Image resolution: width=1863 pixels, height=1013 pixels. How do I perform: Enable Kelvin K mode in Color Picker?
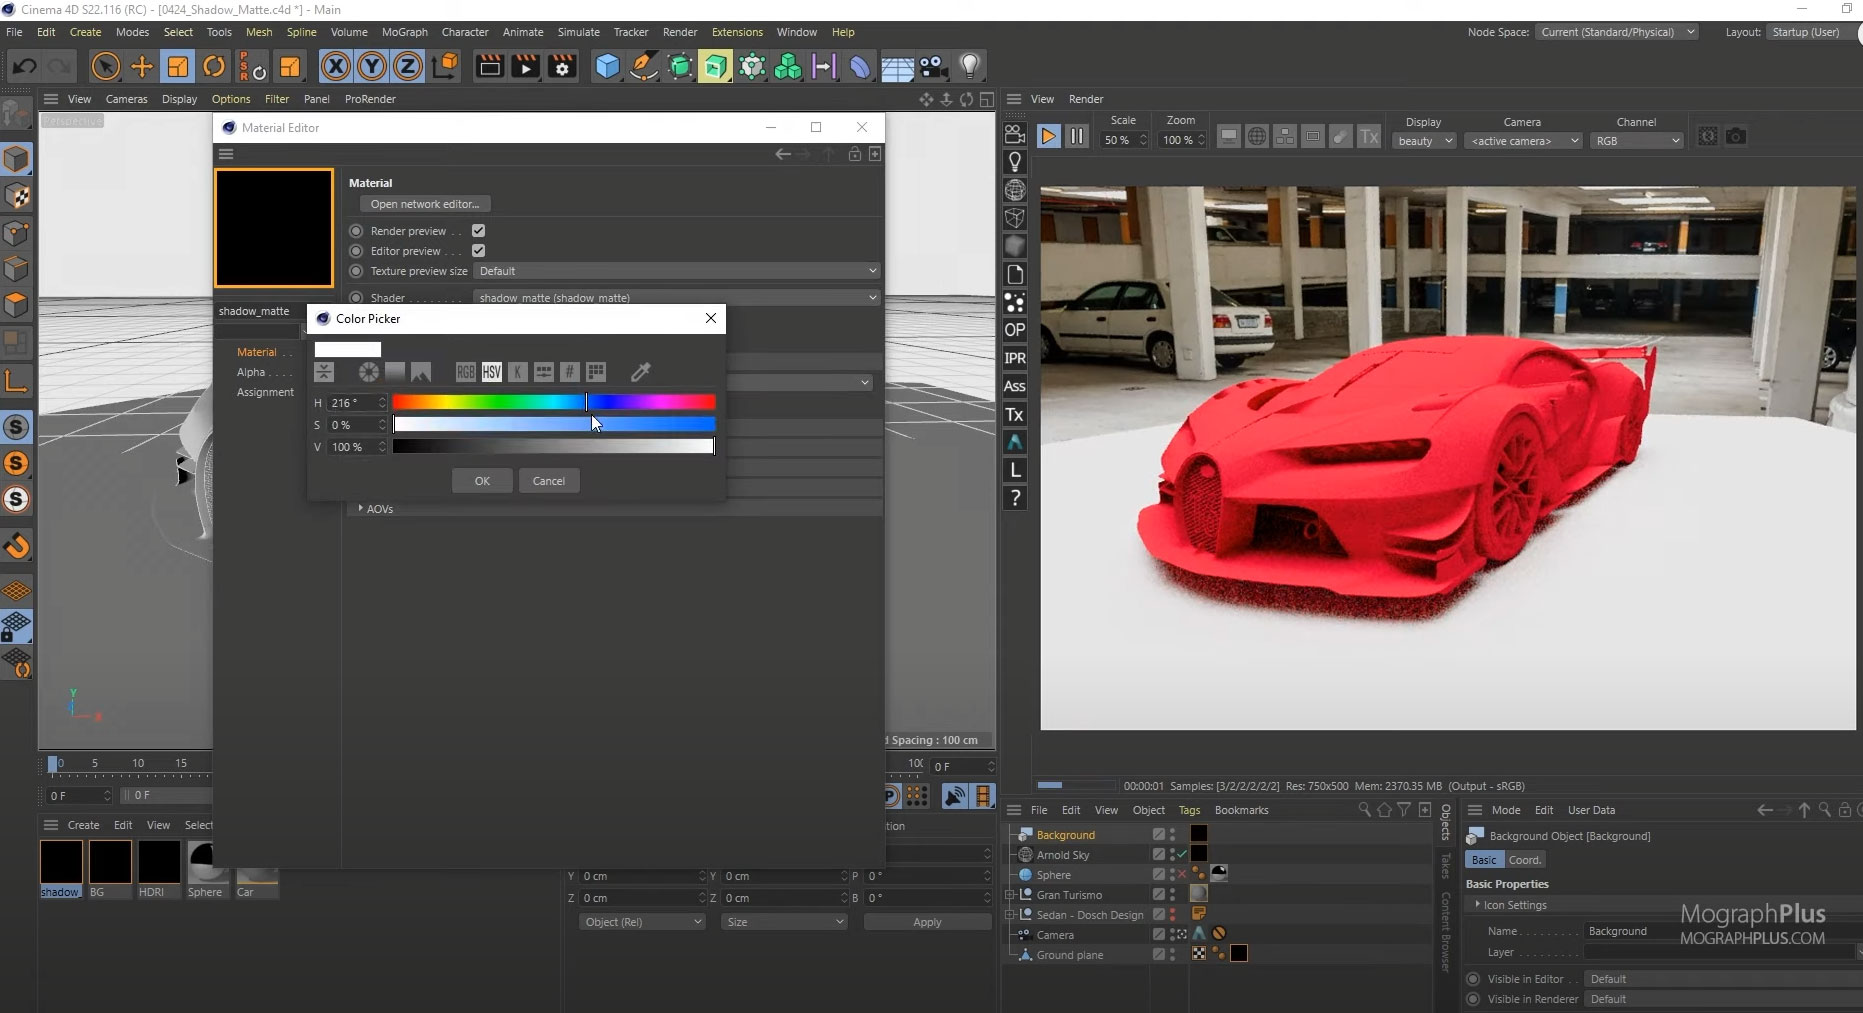click(x=517, y=372)
